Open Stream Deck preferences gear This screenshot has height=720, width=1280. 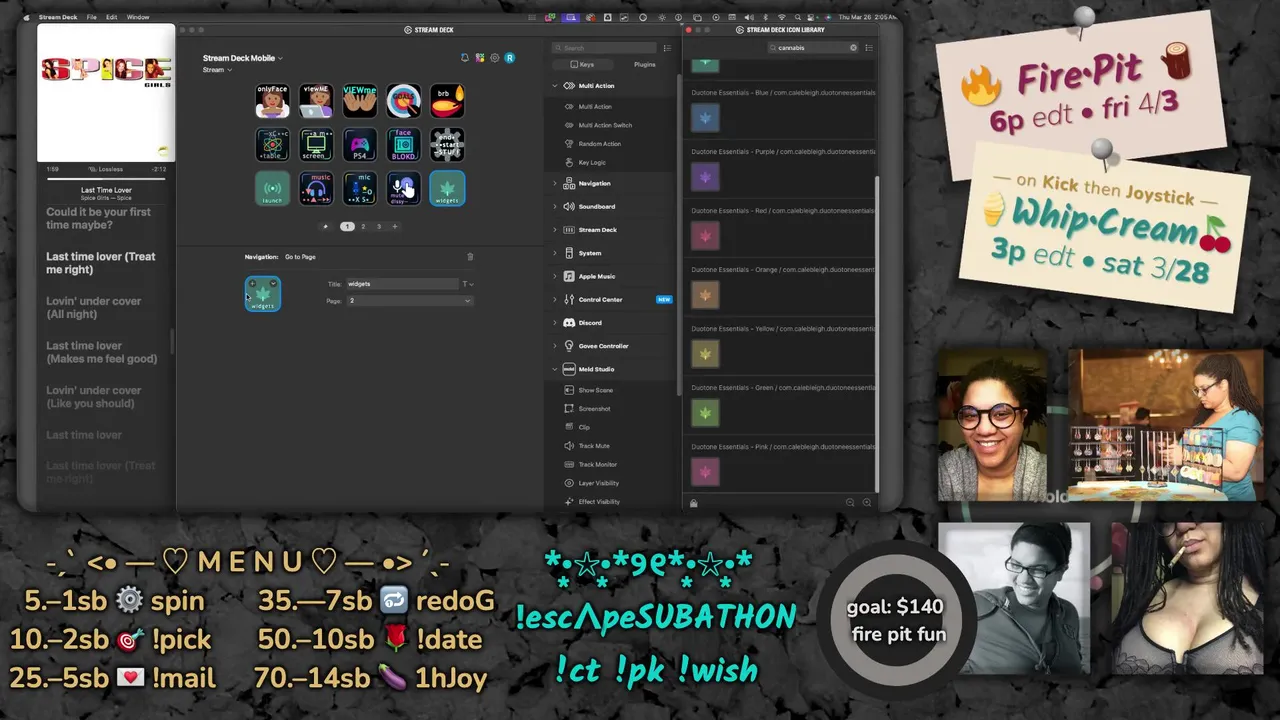click(495, 58)
